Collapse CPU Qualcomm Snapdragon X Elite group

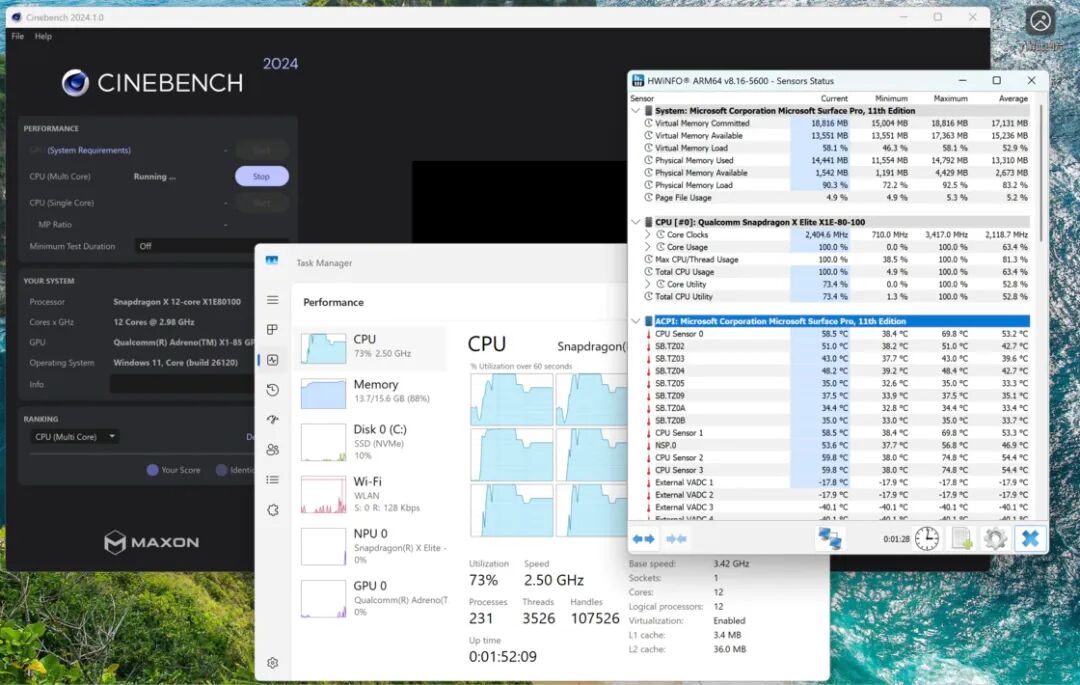[636, 222]
